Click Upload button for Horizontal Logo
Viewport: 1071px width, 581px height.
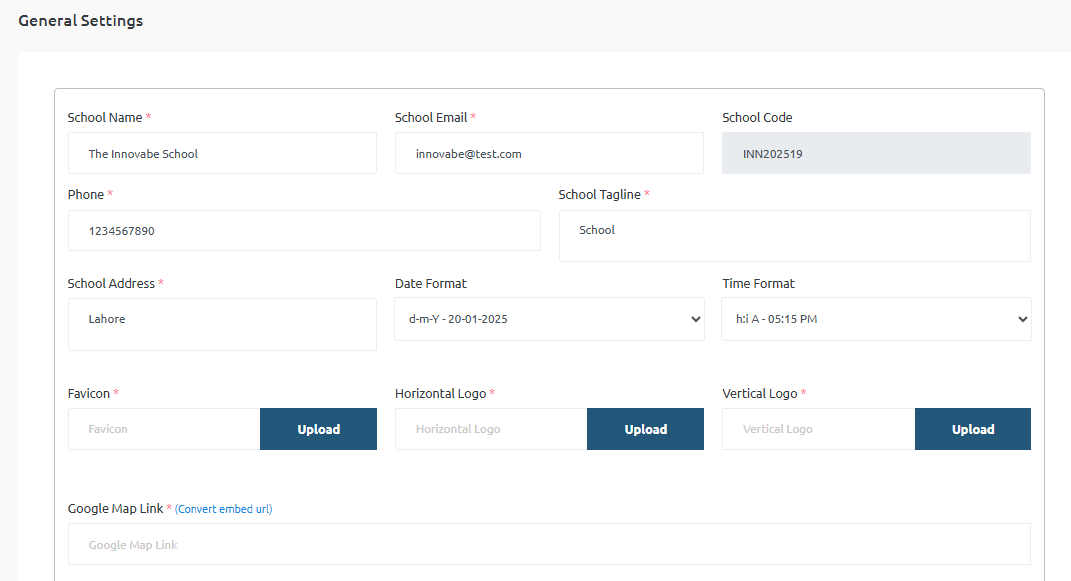pos(645,429)
